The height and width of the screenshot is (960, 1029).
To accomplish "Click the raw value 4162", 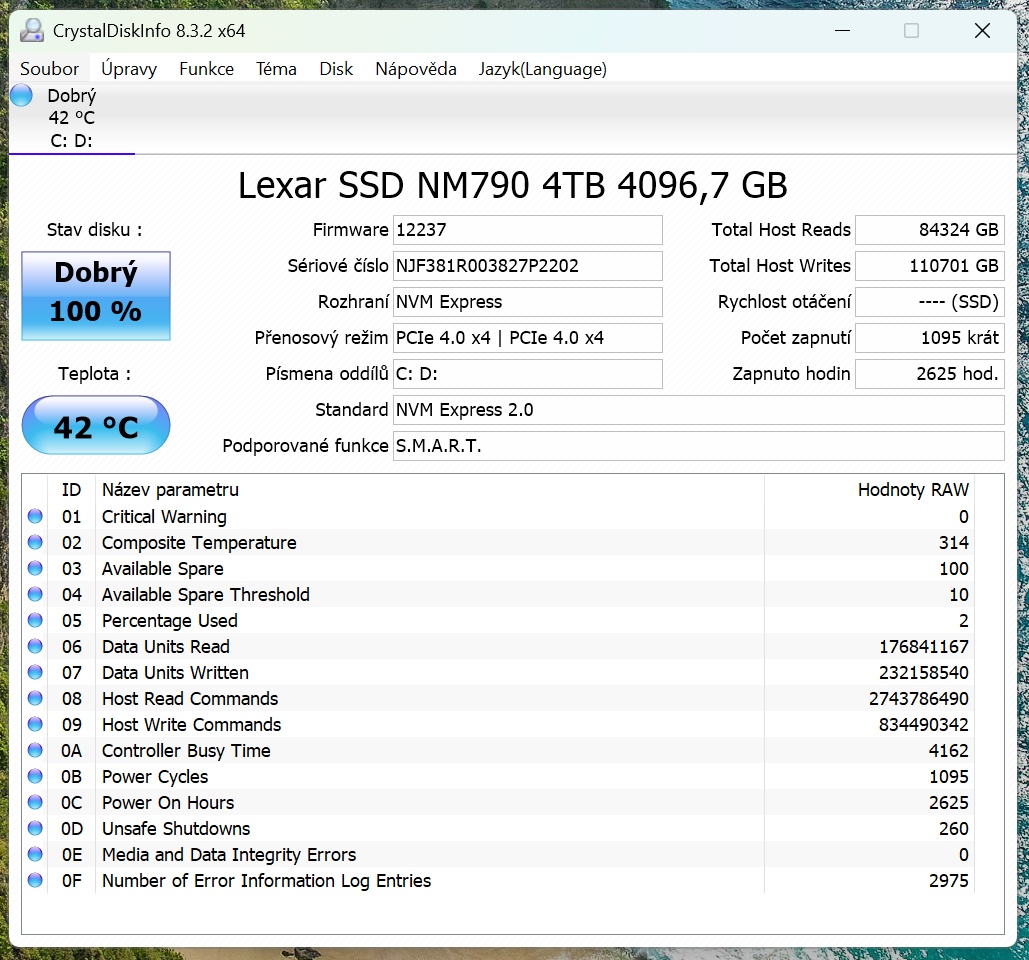I will point(948,751).
